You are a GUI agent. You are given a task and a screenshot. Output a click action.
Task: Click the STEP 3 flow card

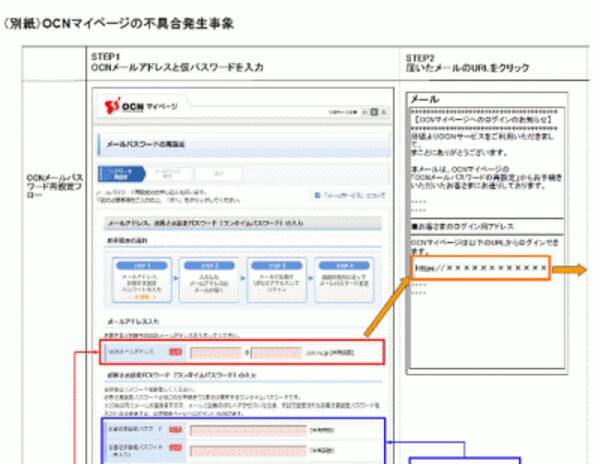tap(277, 280)
